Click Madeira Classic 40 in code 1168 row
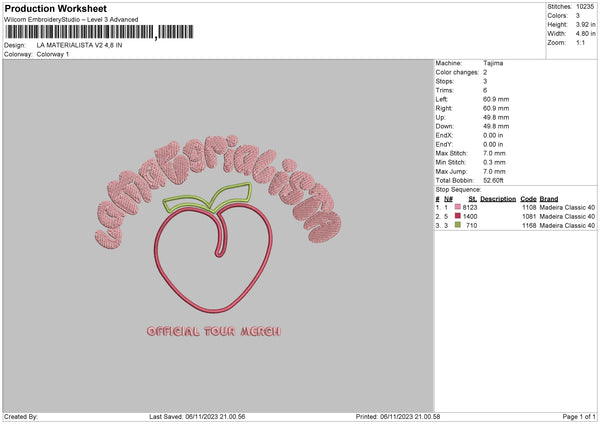Screen dimensions: 600x424 point(567,225)
